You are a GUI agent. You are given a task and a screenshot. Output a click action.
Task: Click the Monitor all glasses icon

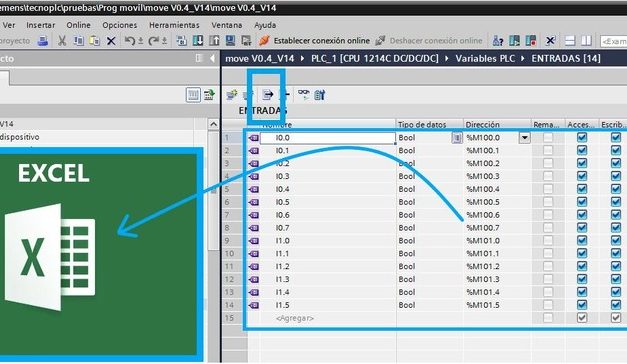tap(304, 94)
